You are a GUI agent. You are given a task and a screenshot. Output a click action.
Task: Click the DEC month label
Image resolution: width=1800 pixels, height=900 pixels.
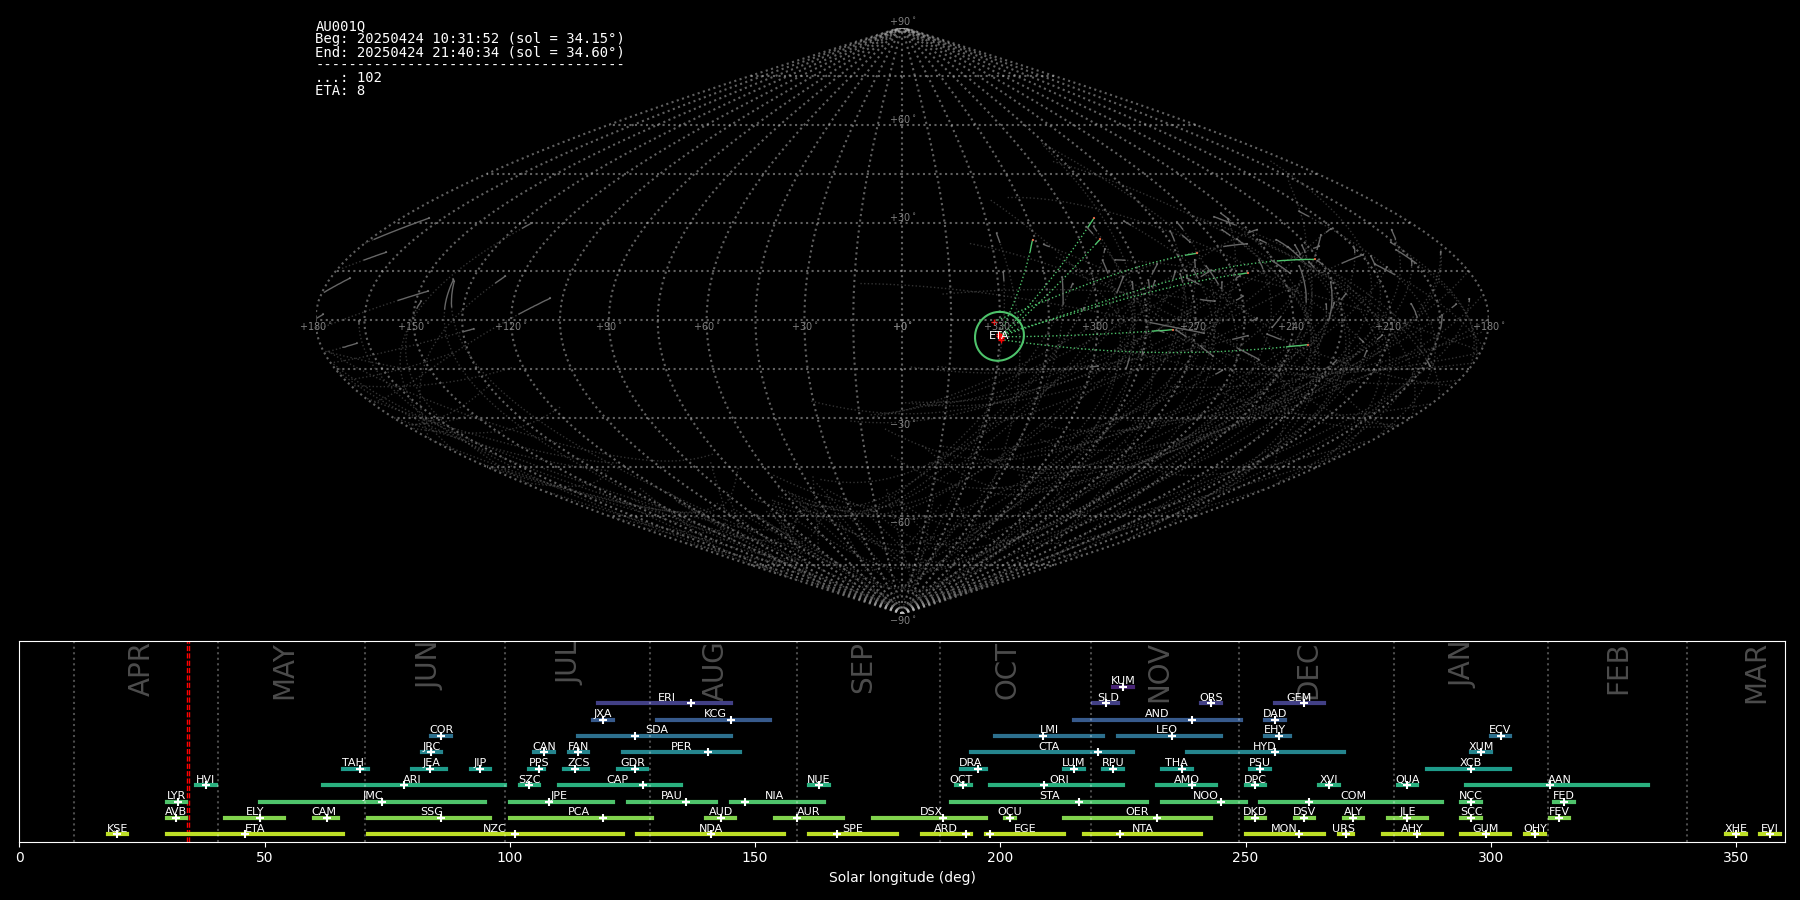(1308, 673)
